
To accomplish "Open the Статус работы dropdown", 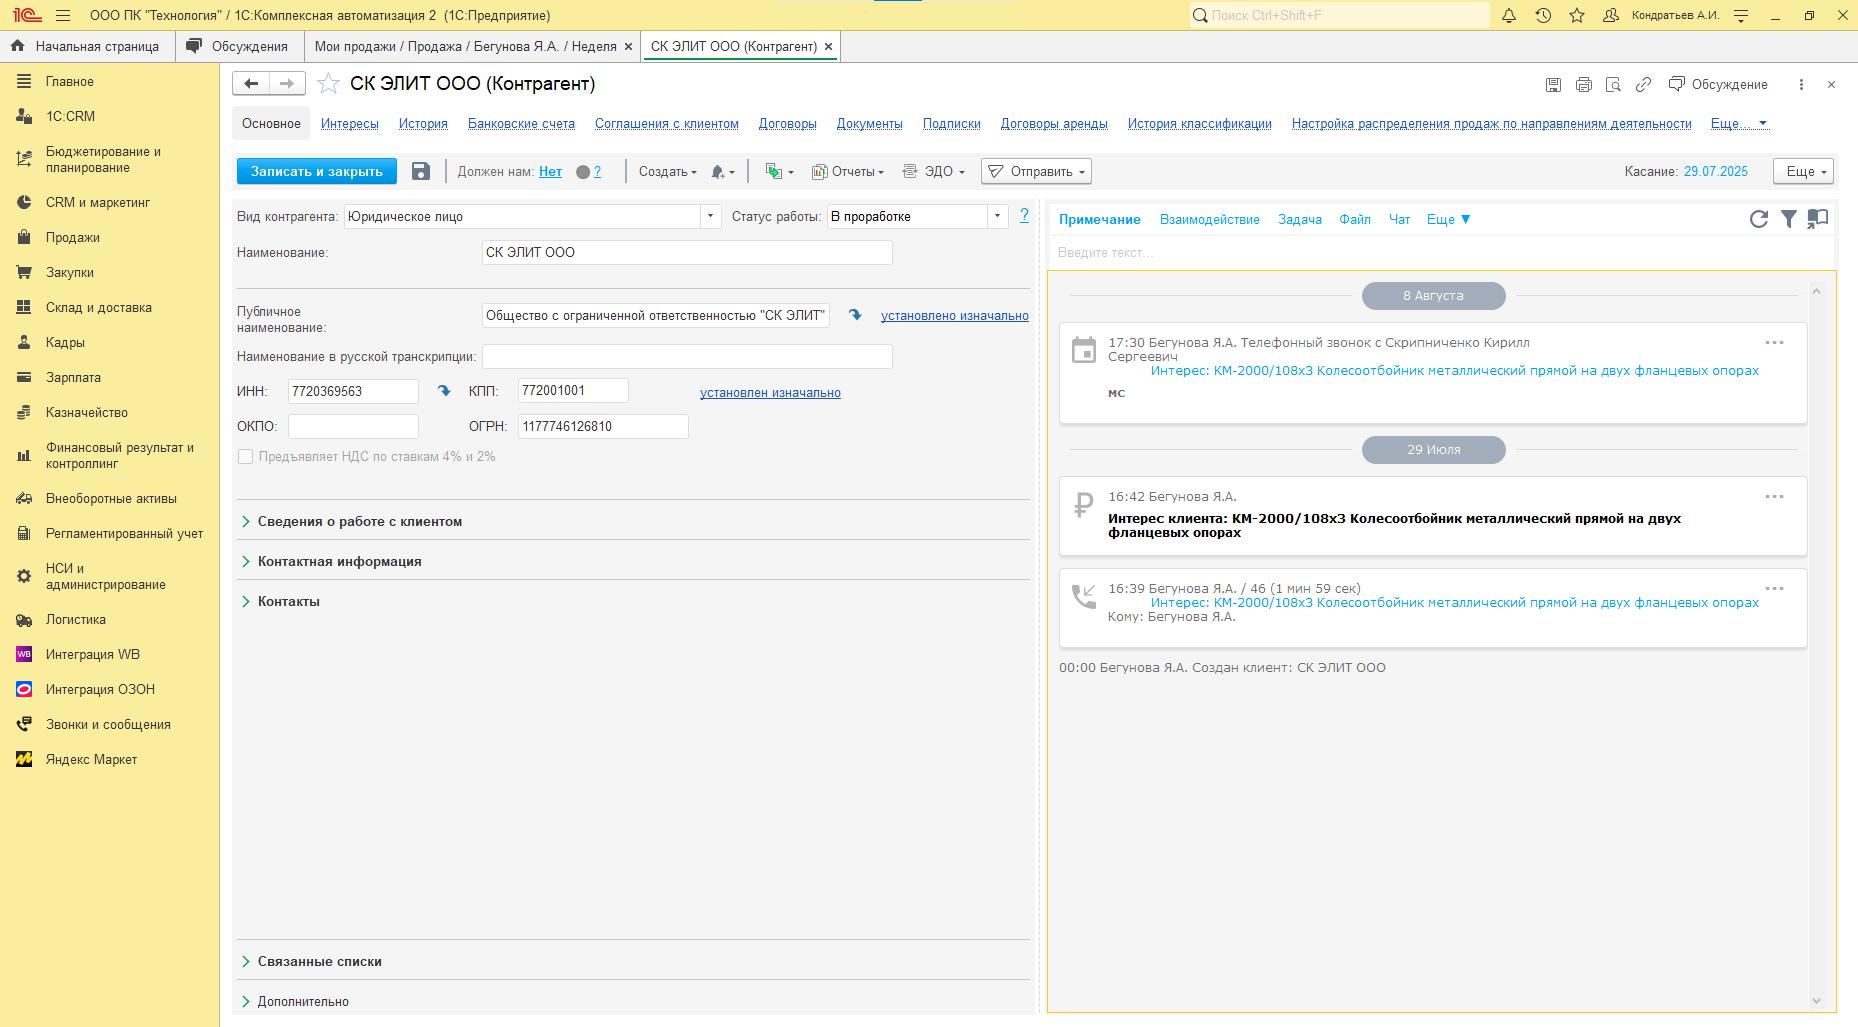I will point(997,217).
